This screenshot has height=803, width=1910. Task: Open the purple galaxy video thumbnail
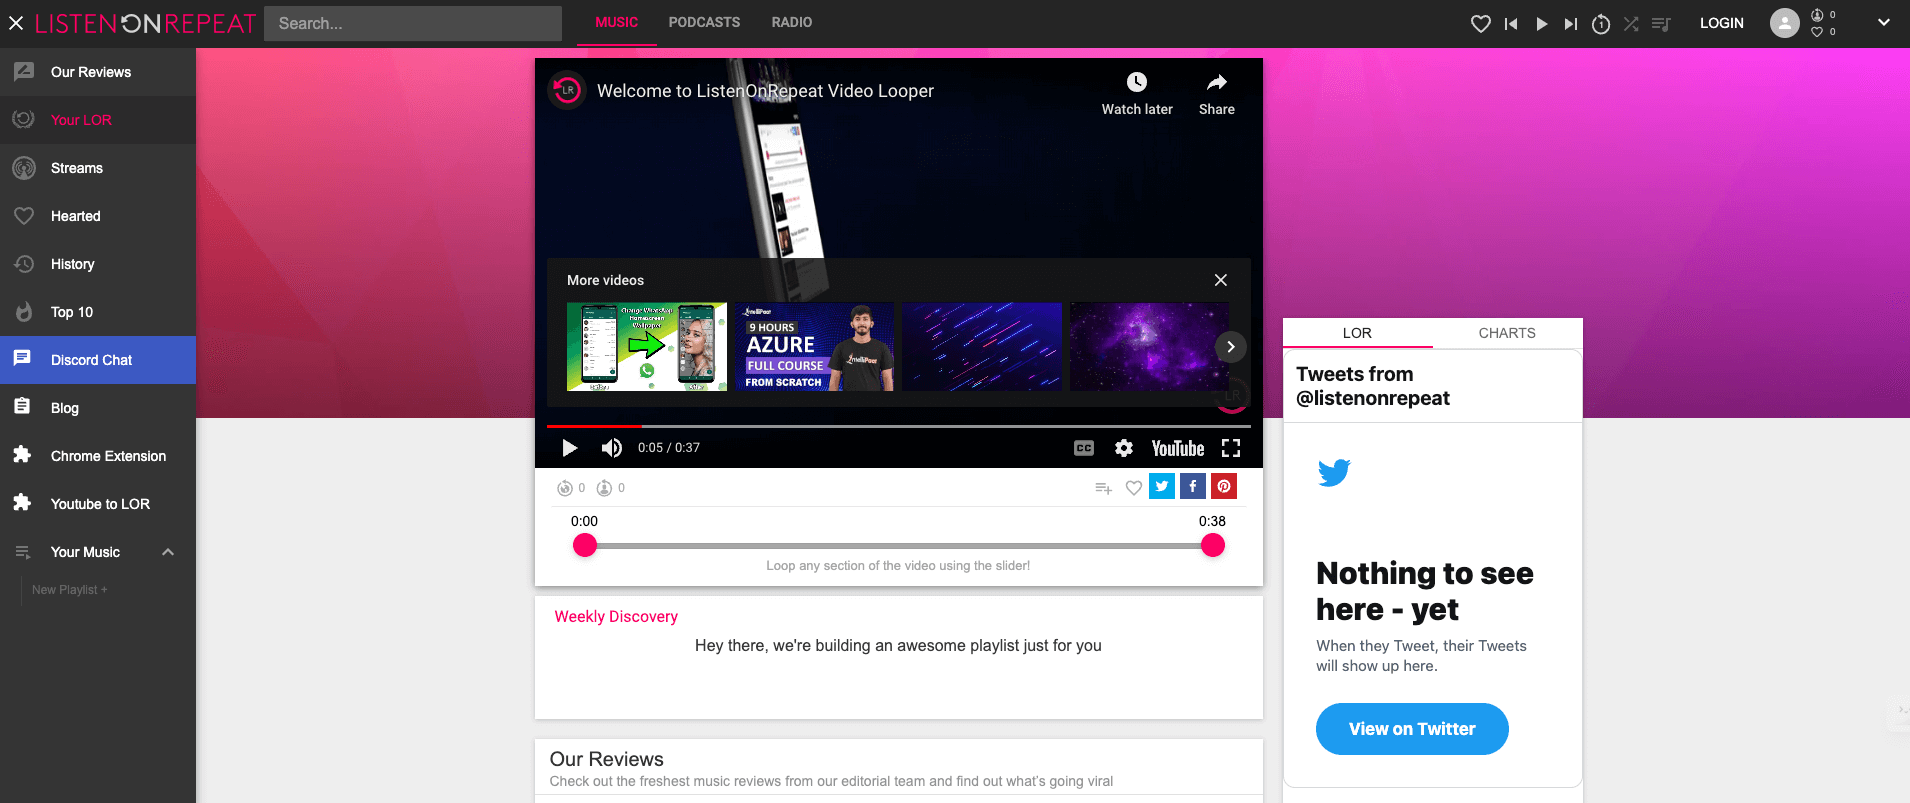point(1150,346)
